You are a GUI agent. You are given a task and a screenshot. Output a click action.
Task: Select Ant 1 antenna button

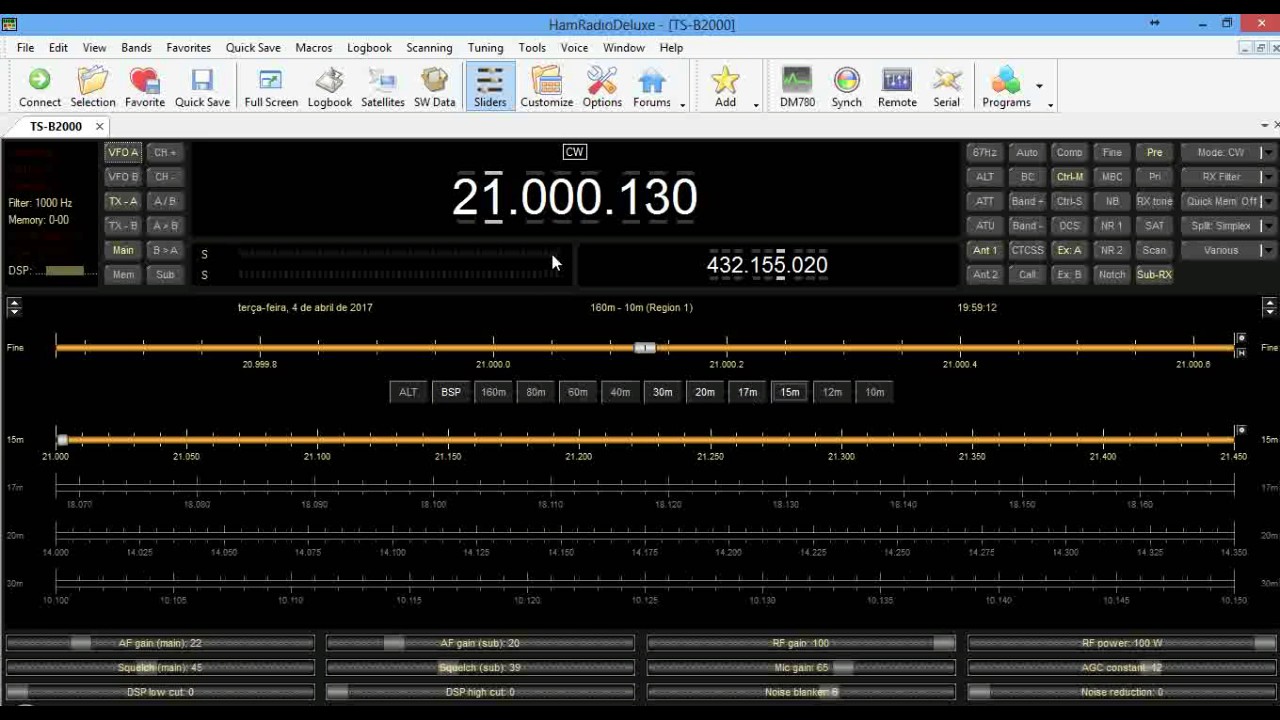pos(985,250)
